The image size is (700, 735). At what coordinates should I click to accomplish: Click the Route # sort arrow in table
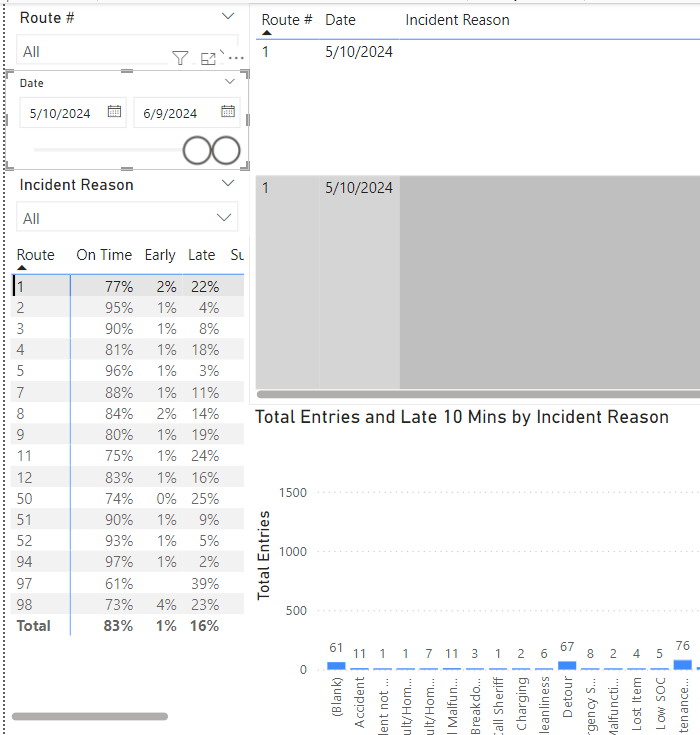pyautogui.click(x=267, y=33)
